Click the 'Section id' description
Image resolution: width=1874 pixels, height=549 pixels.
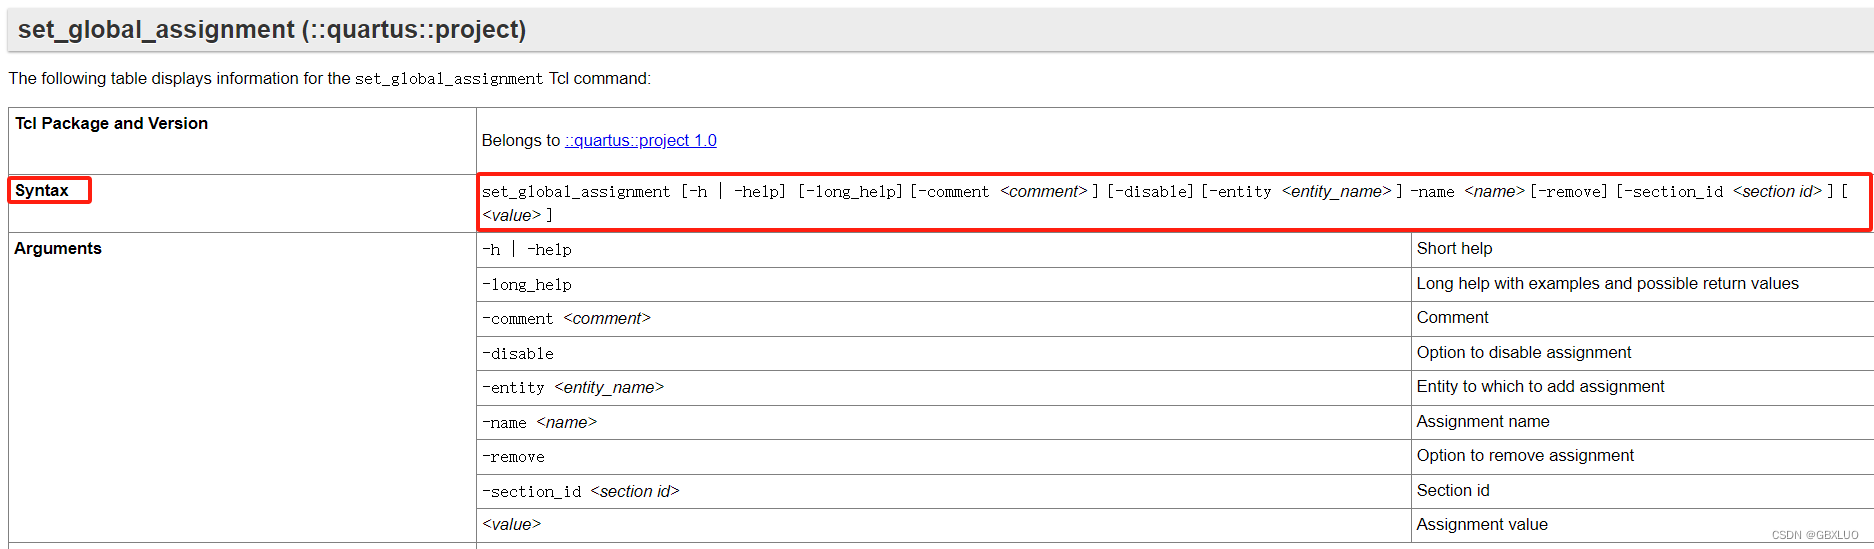click(1453, 490)
